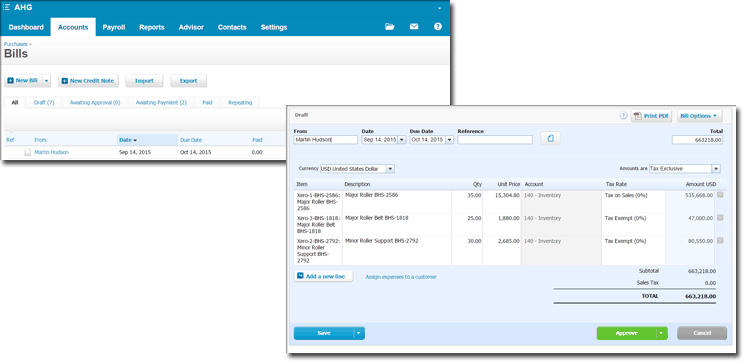Remove the Major Roller Belt BHS-1818 line
747x363 pixels.
click(x=720, y=218)
